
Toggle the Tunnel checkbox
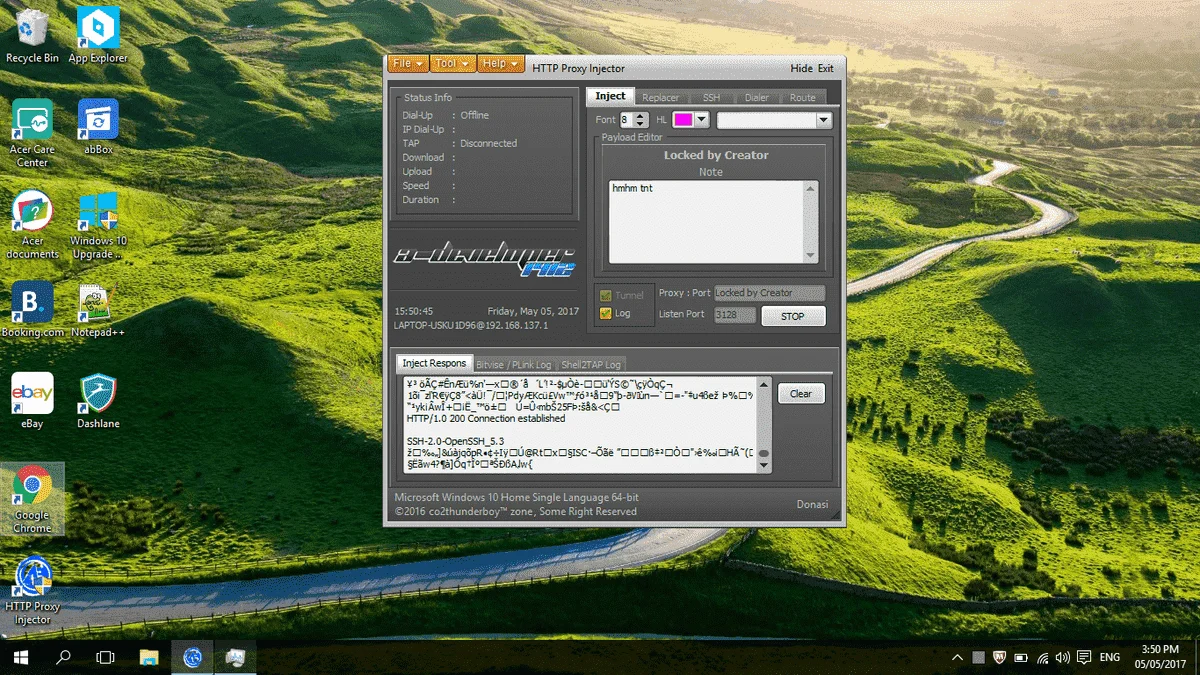click(x=605, y=296)
